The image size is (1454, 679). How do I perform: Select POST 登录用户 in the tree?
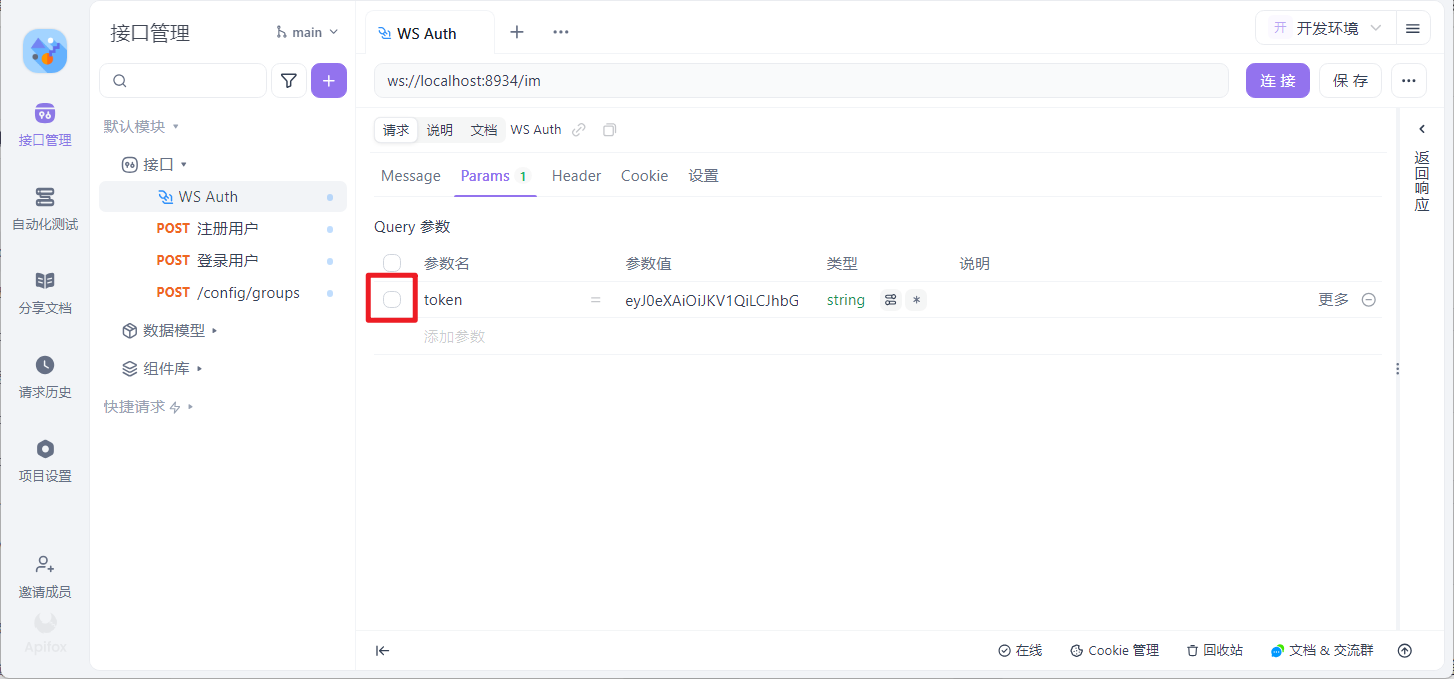pyautogui.click(x=223, y=261)
